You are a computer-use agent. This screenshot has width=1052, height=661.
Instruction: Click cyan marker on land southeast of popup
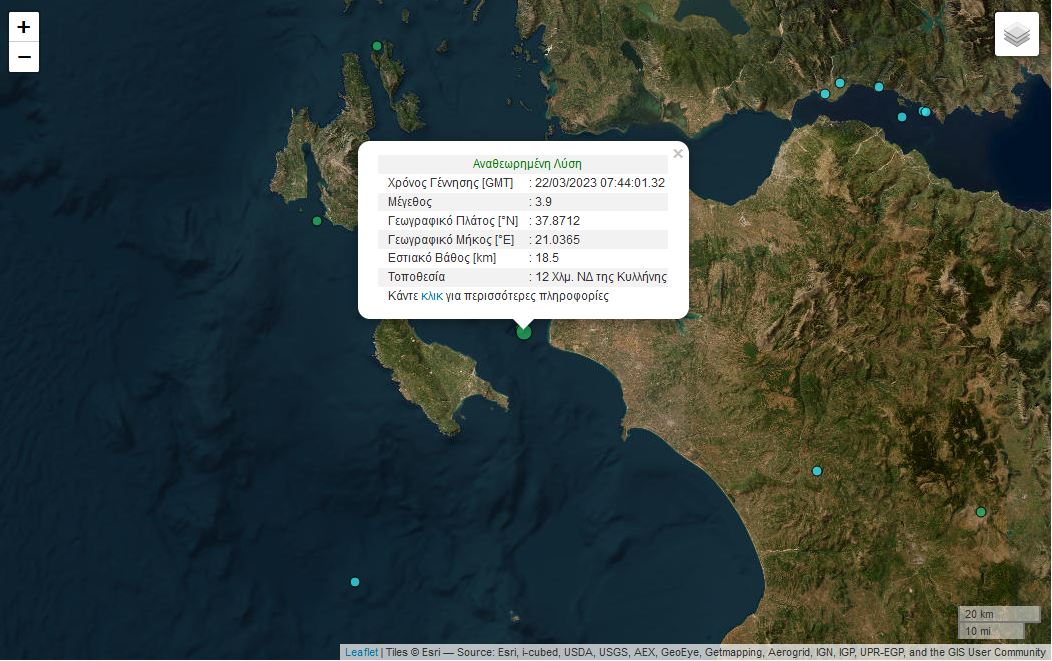[817, 471]
